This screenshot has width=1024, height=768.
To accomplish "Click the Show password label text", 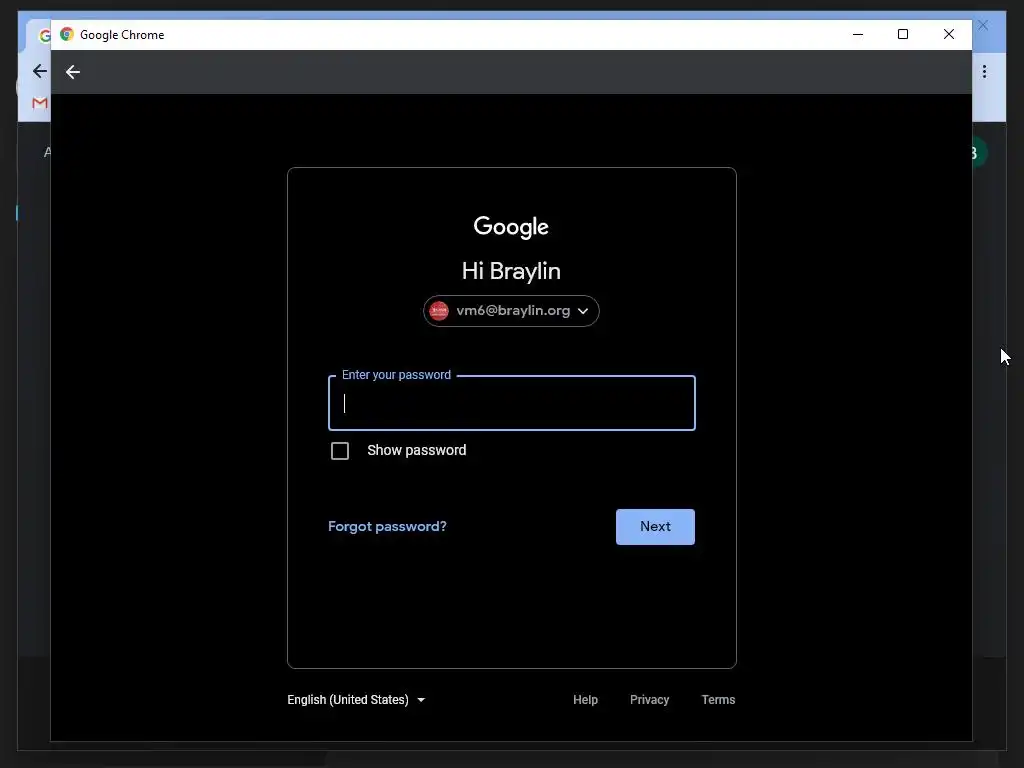I will pos(417,450).
